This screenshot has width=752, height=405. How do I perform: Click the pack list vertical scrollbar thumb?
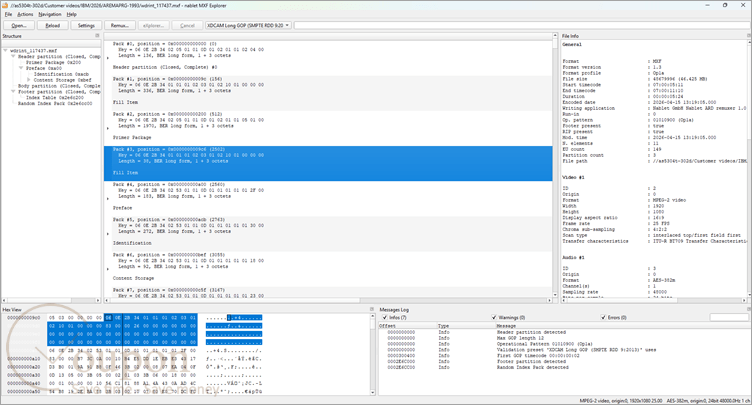pyautogui.click(x=555, y=46)
